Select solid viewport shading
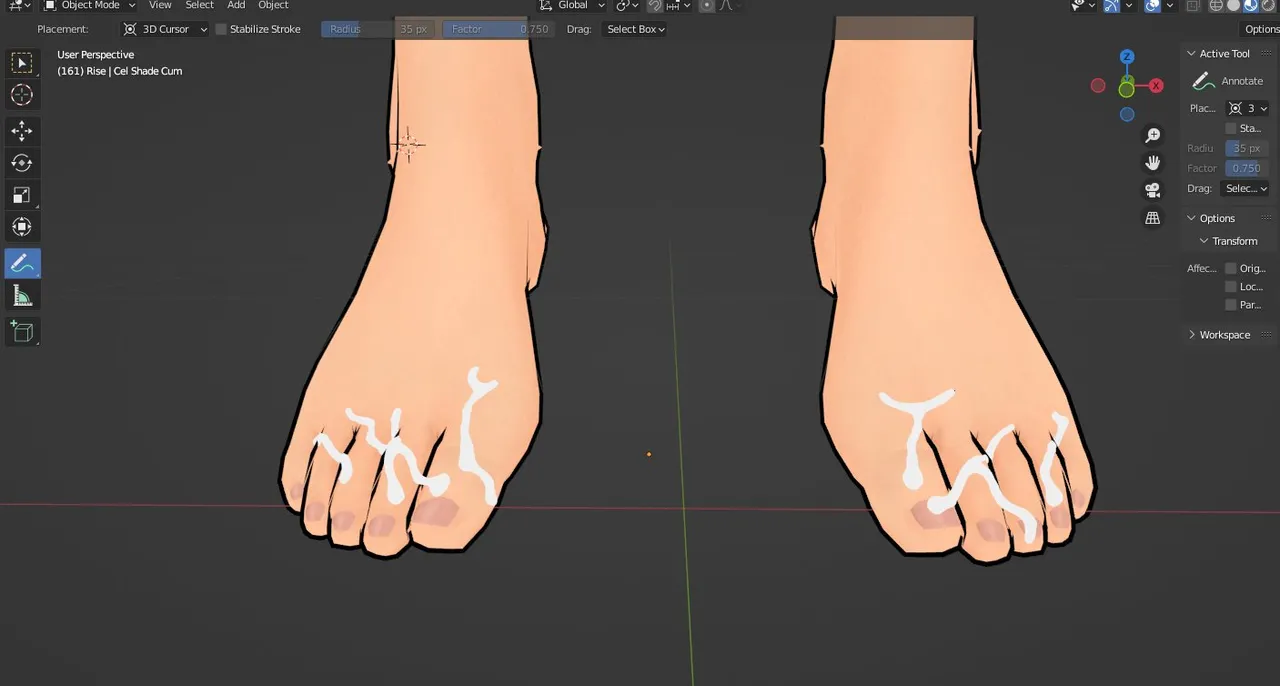Image resolution: width=1280 pixels, height=686 pixels. (1233, 6)
